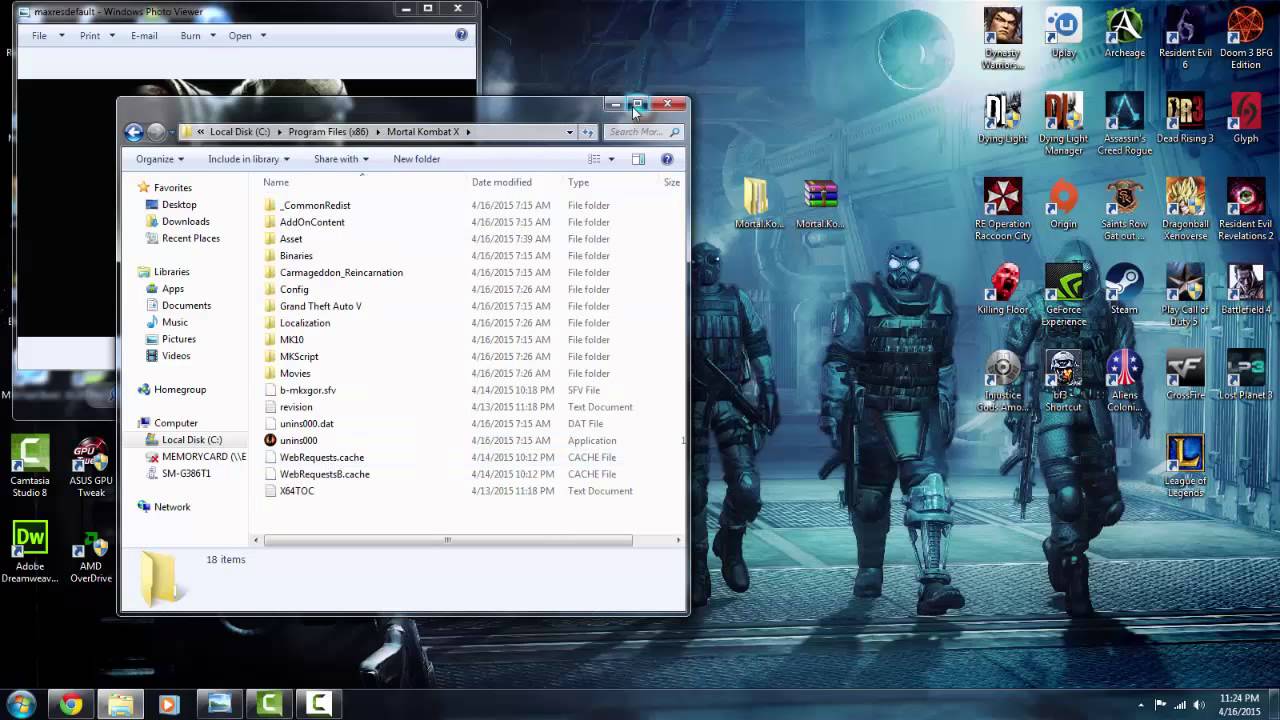The height and width of the screenshot is (720, 1280).
Task: Open Photo Viewer Open menu
Action: tap(240, 35)
